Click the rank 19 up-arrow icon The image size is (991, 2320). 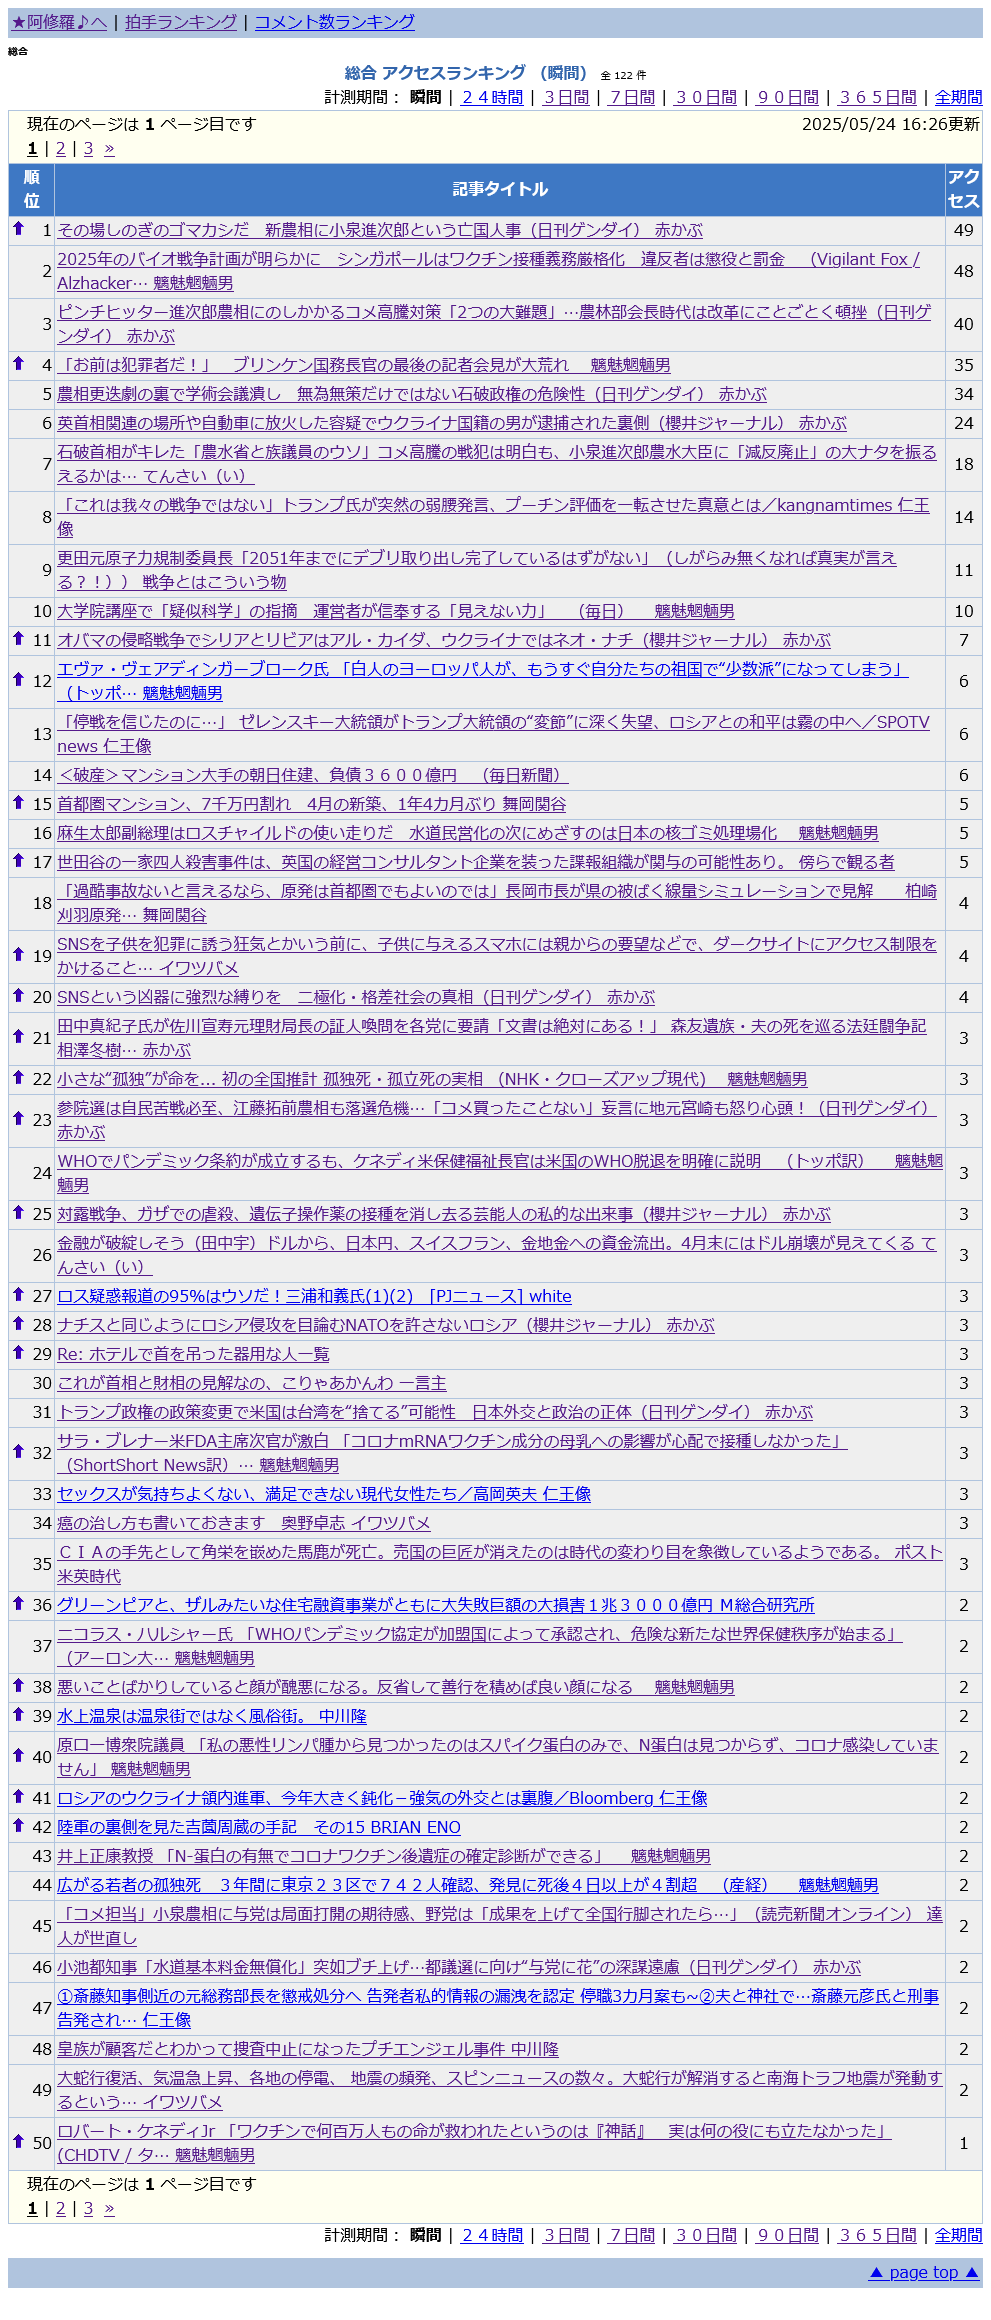coord(18,955)
